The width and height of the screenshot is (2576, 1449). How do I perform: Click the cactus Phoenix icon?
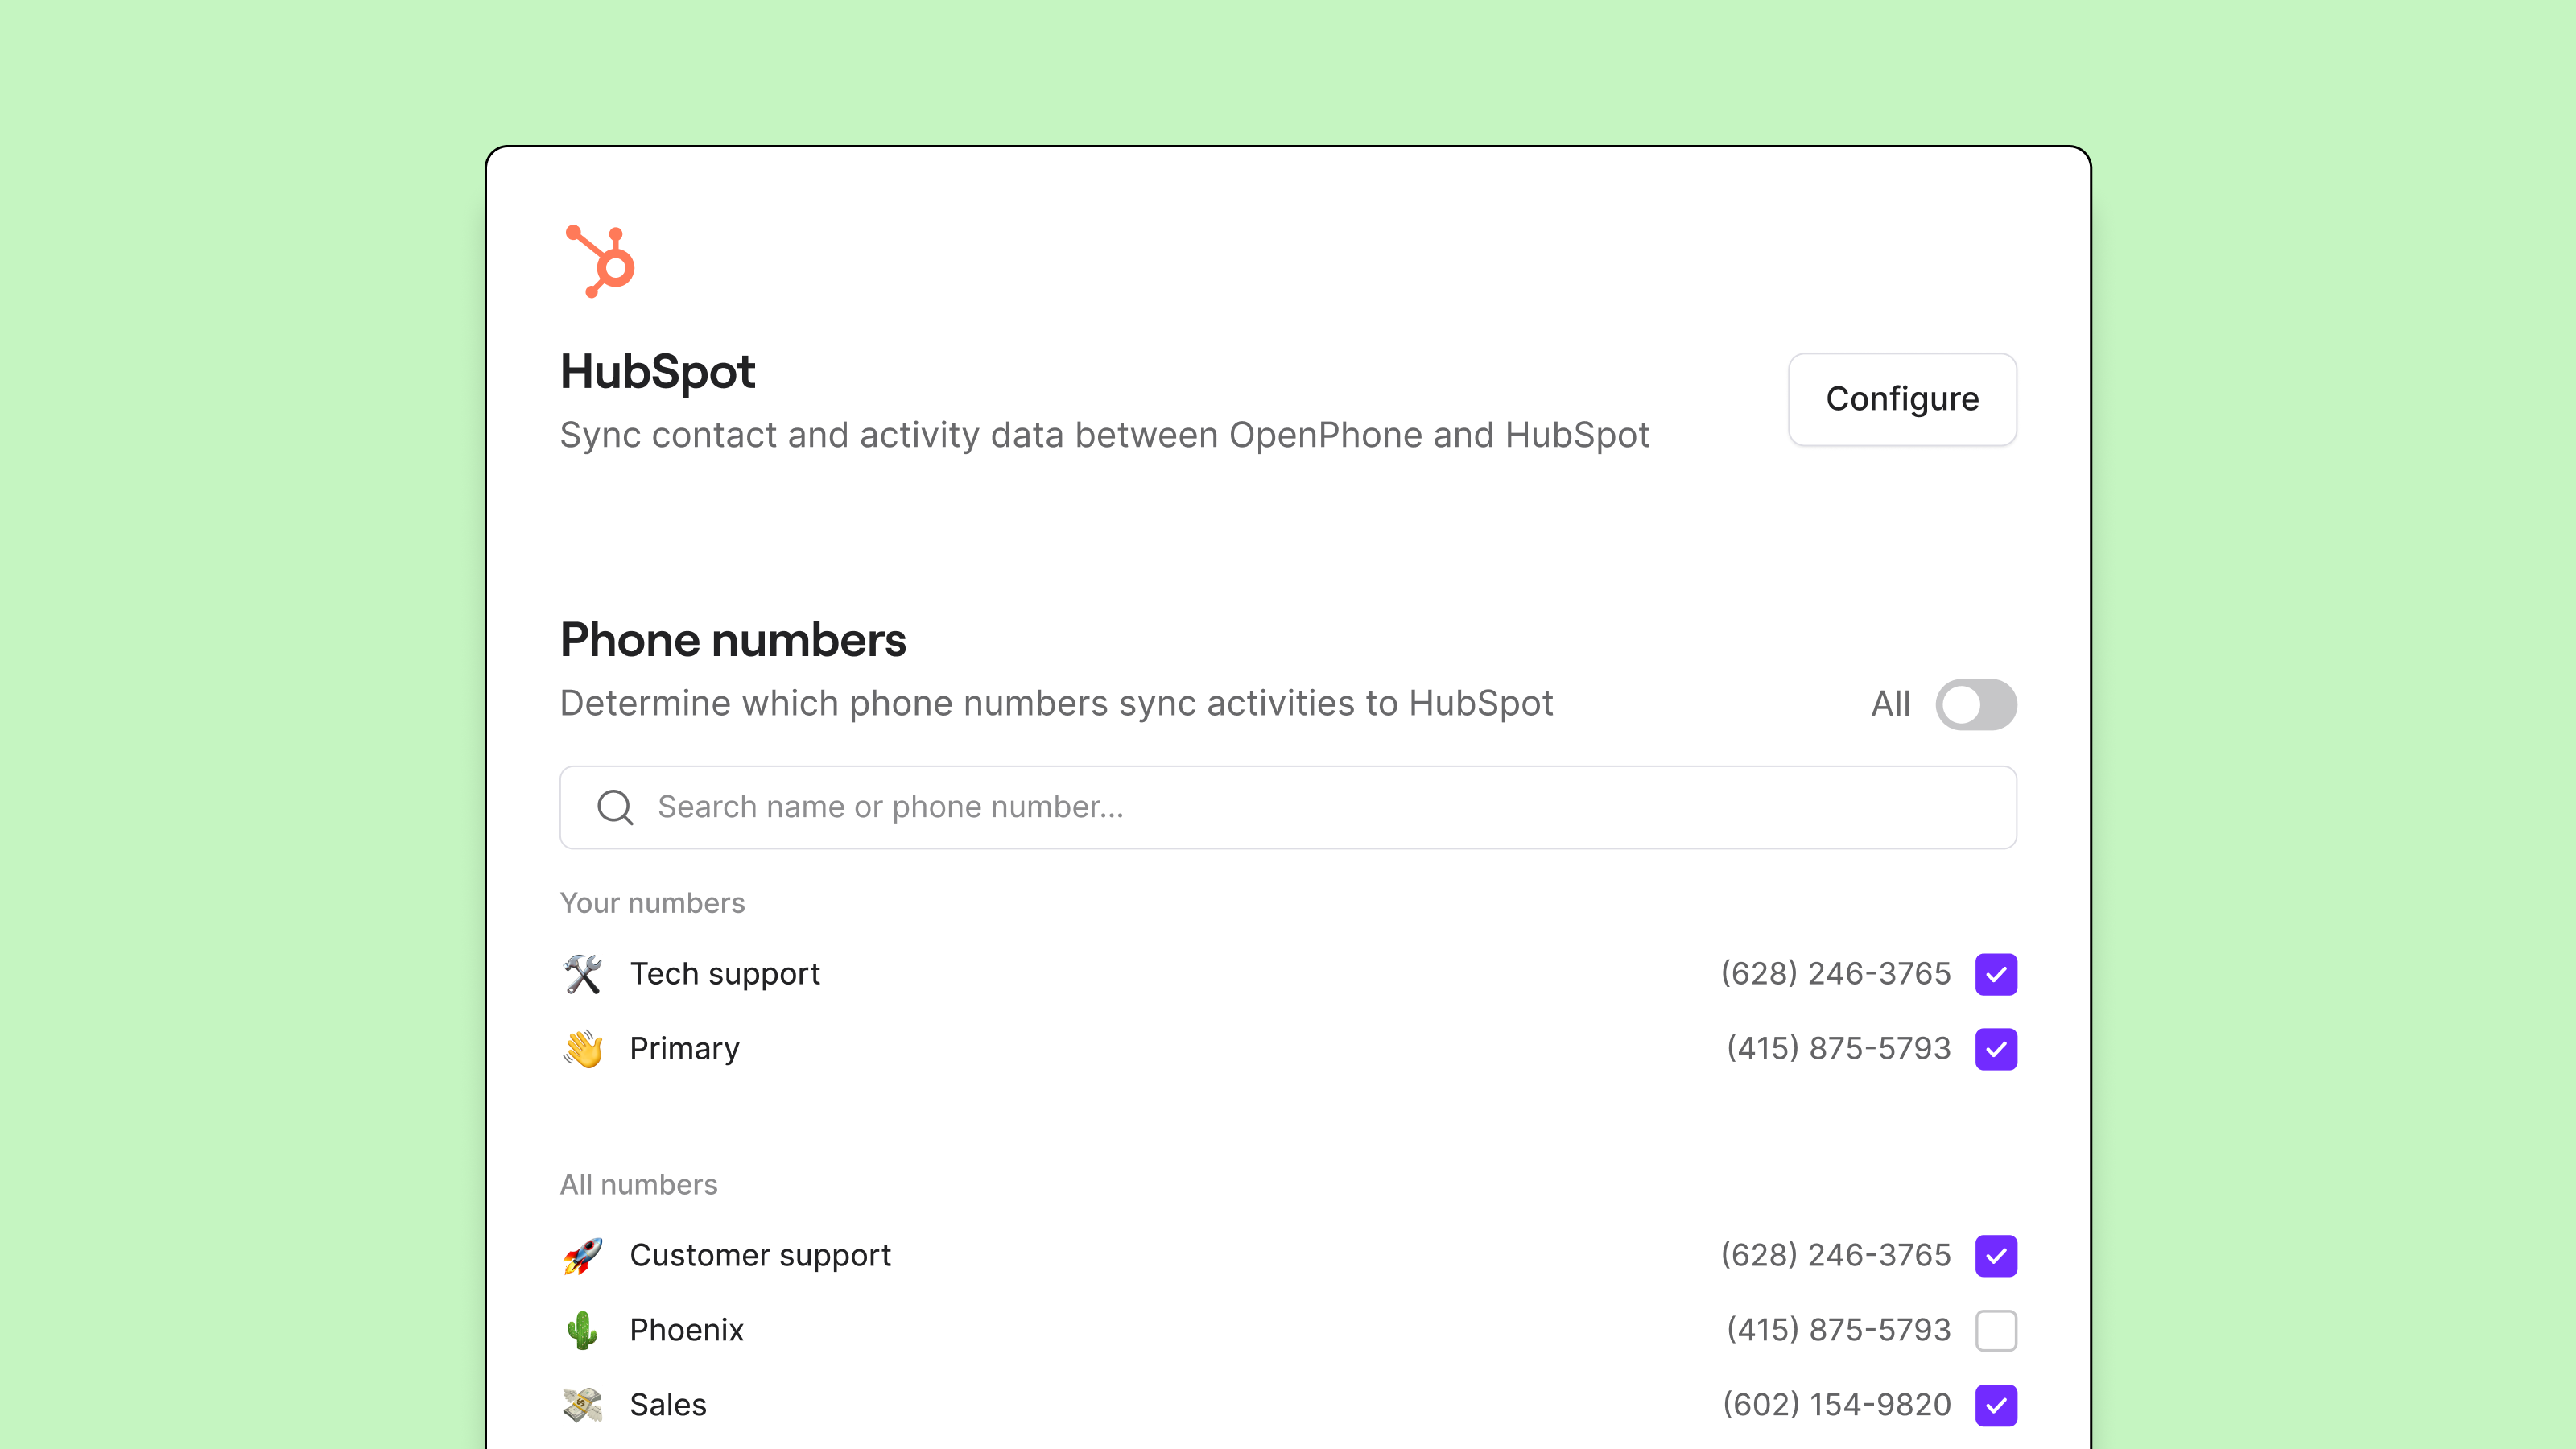point(582,1331)
